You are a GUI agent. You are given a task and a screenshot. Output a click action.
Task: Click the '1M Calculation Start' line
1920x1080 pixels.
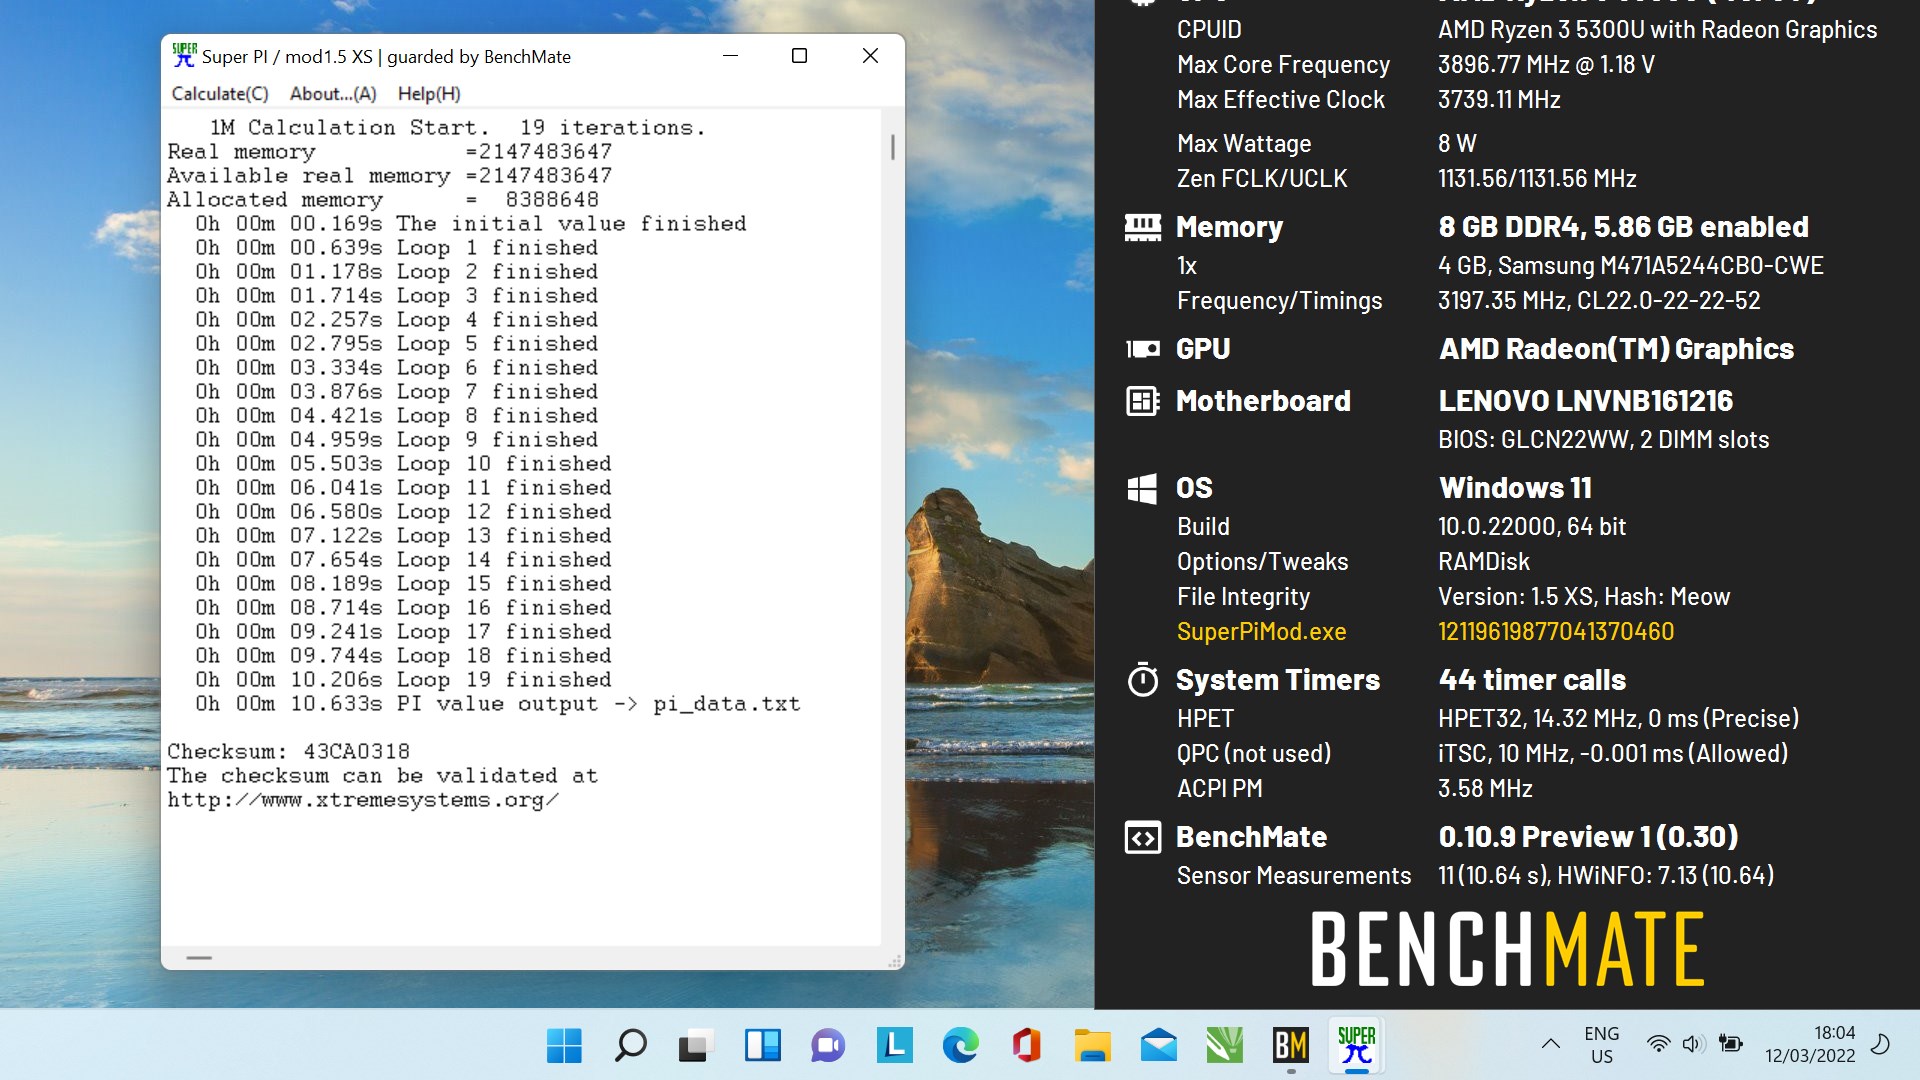pyautogui.click(x=457, y=128)
